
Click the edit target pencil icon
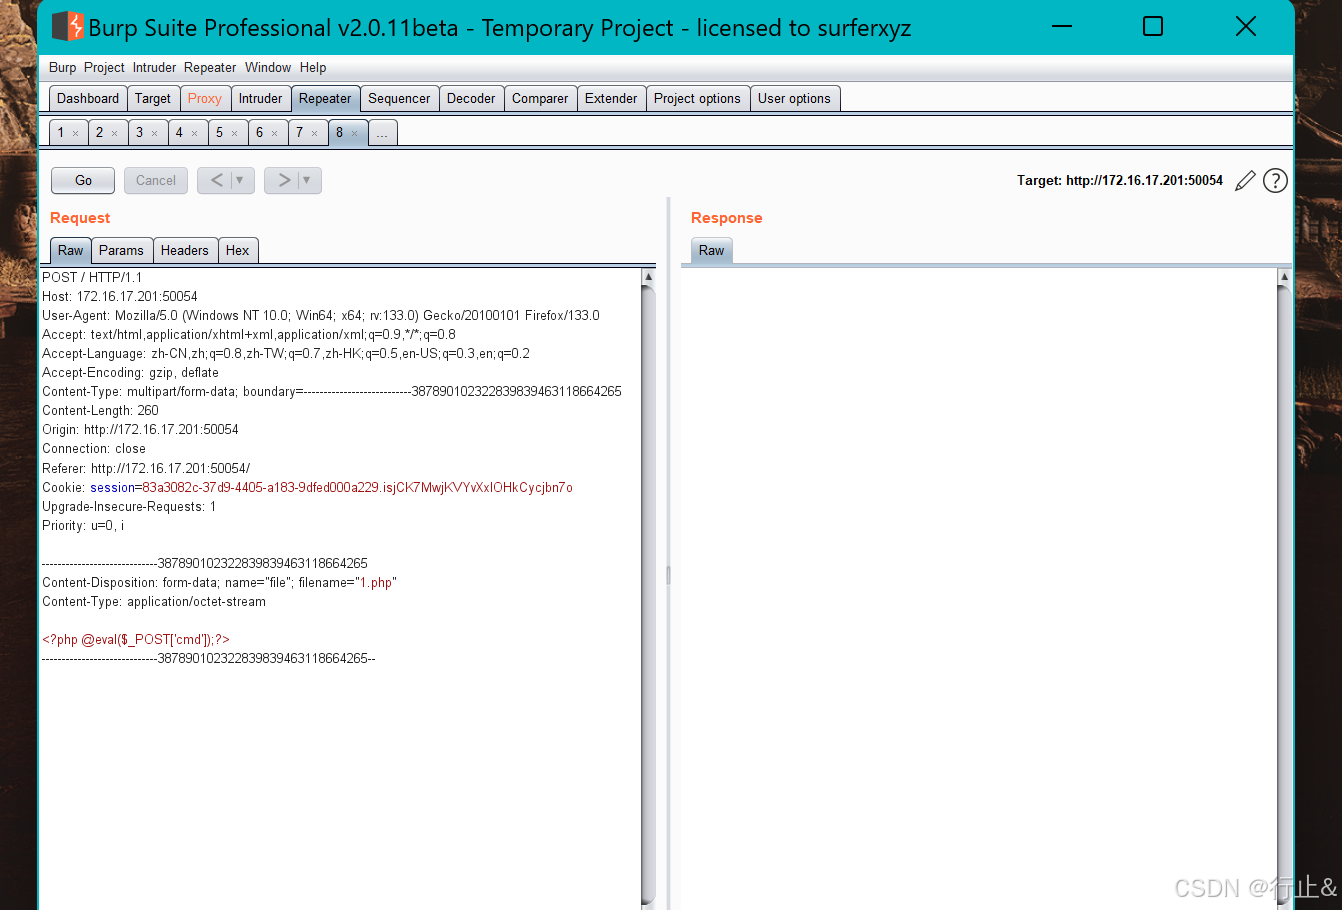[x=1245, y=181]
